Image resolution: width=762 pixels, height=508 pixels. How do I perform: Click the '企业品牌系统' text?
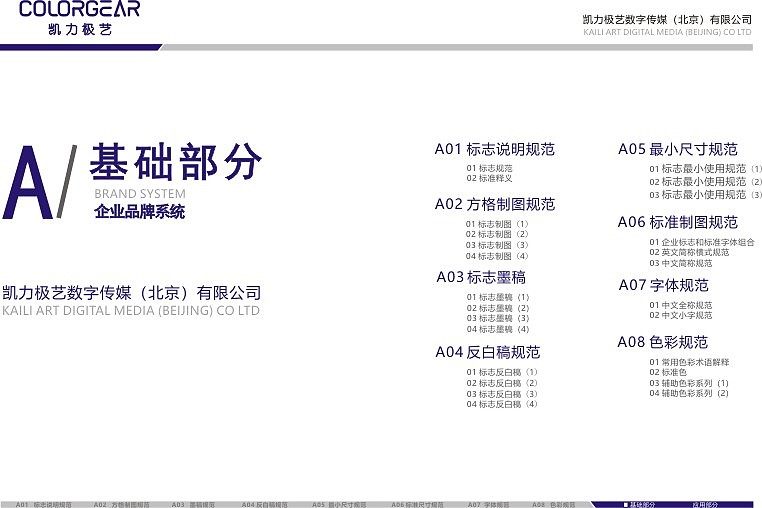click(x=139, y=211)
